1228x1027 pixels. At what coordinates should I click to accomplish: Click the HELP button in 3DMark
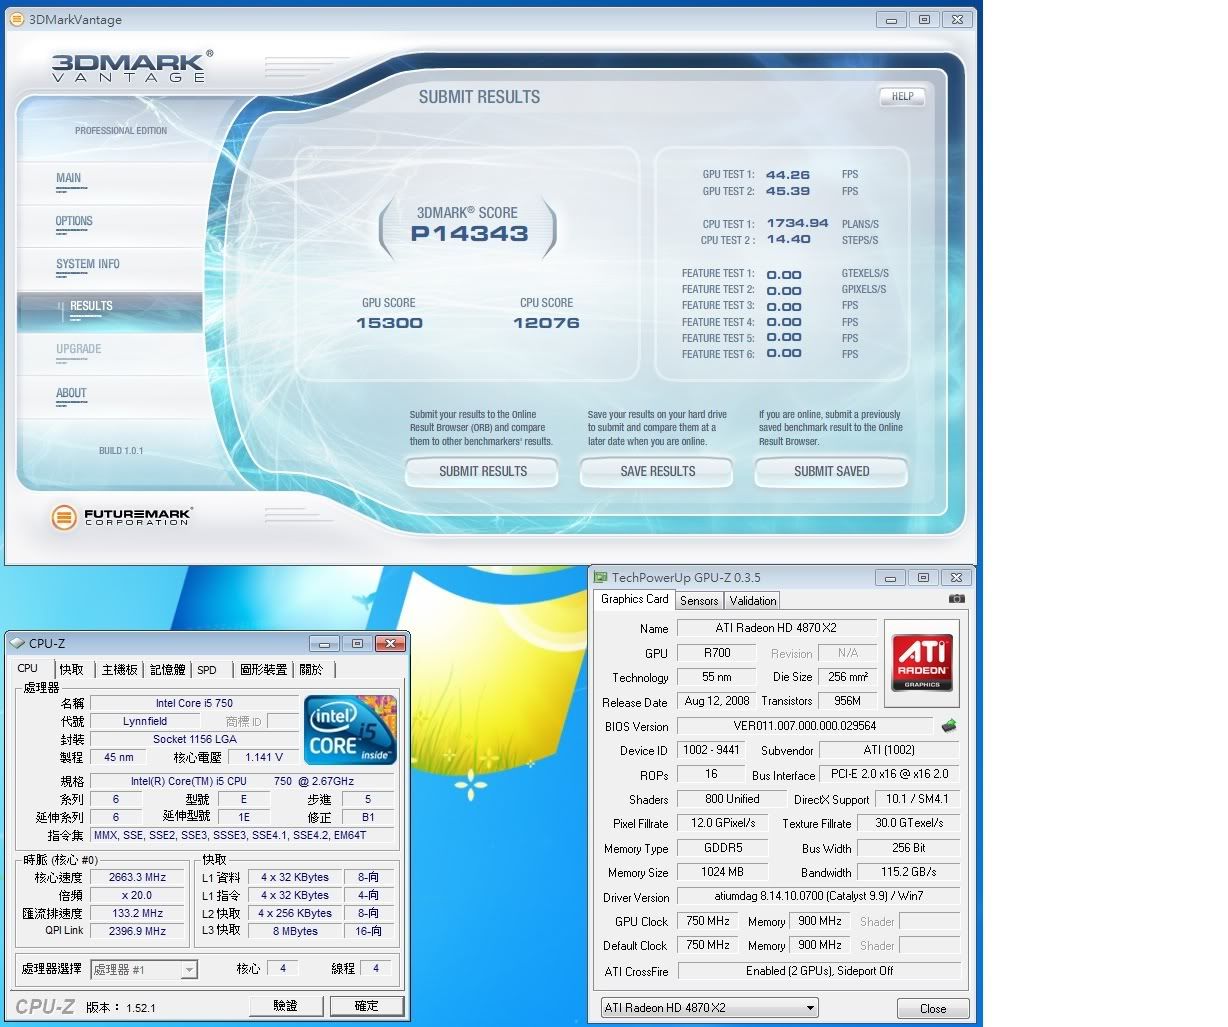(x=902, y=97)
